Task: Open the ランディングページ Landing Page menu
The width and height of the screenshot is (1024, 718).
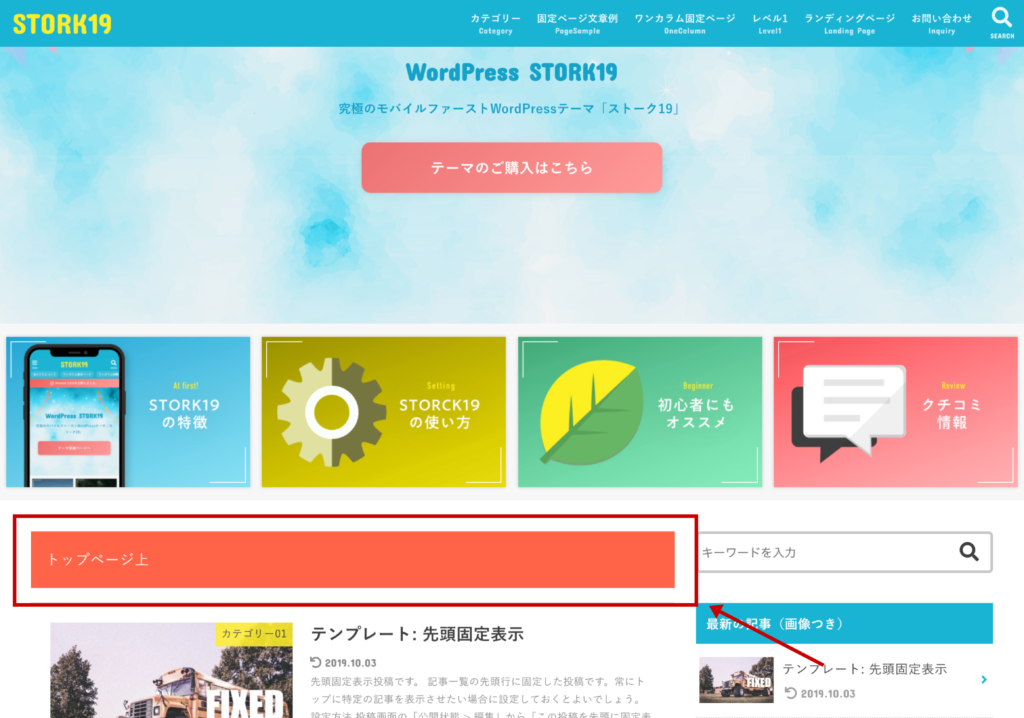Action: (849, 24)
